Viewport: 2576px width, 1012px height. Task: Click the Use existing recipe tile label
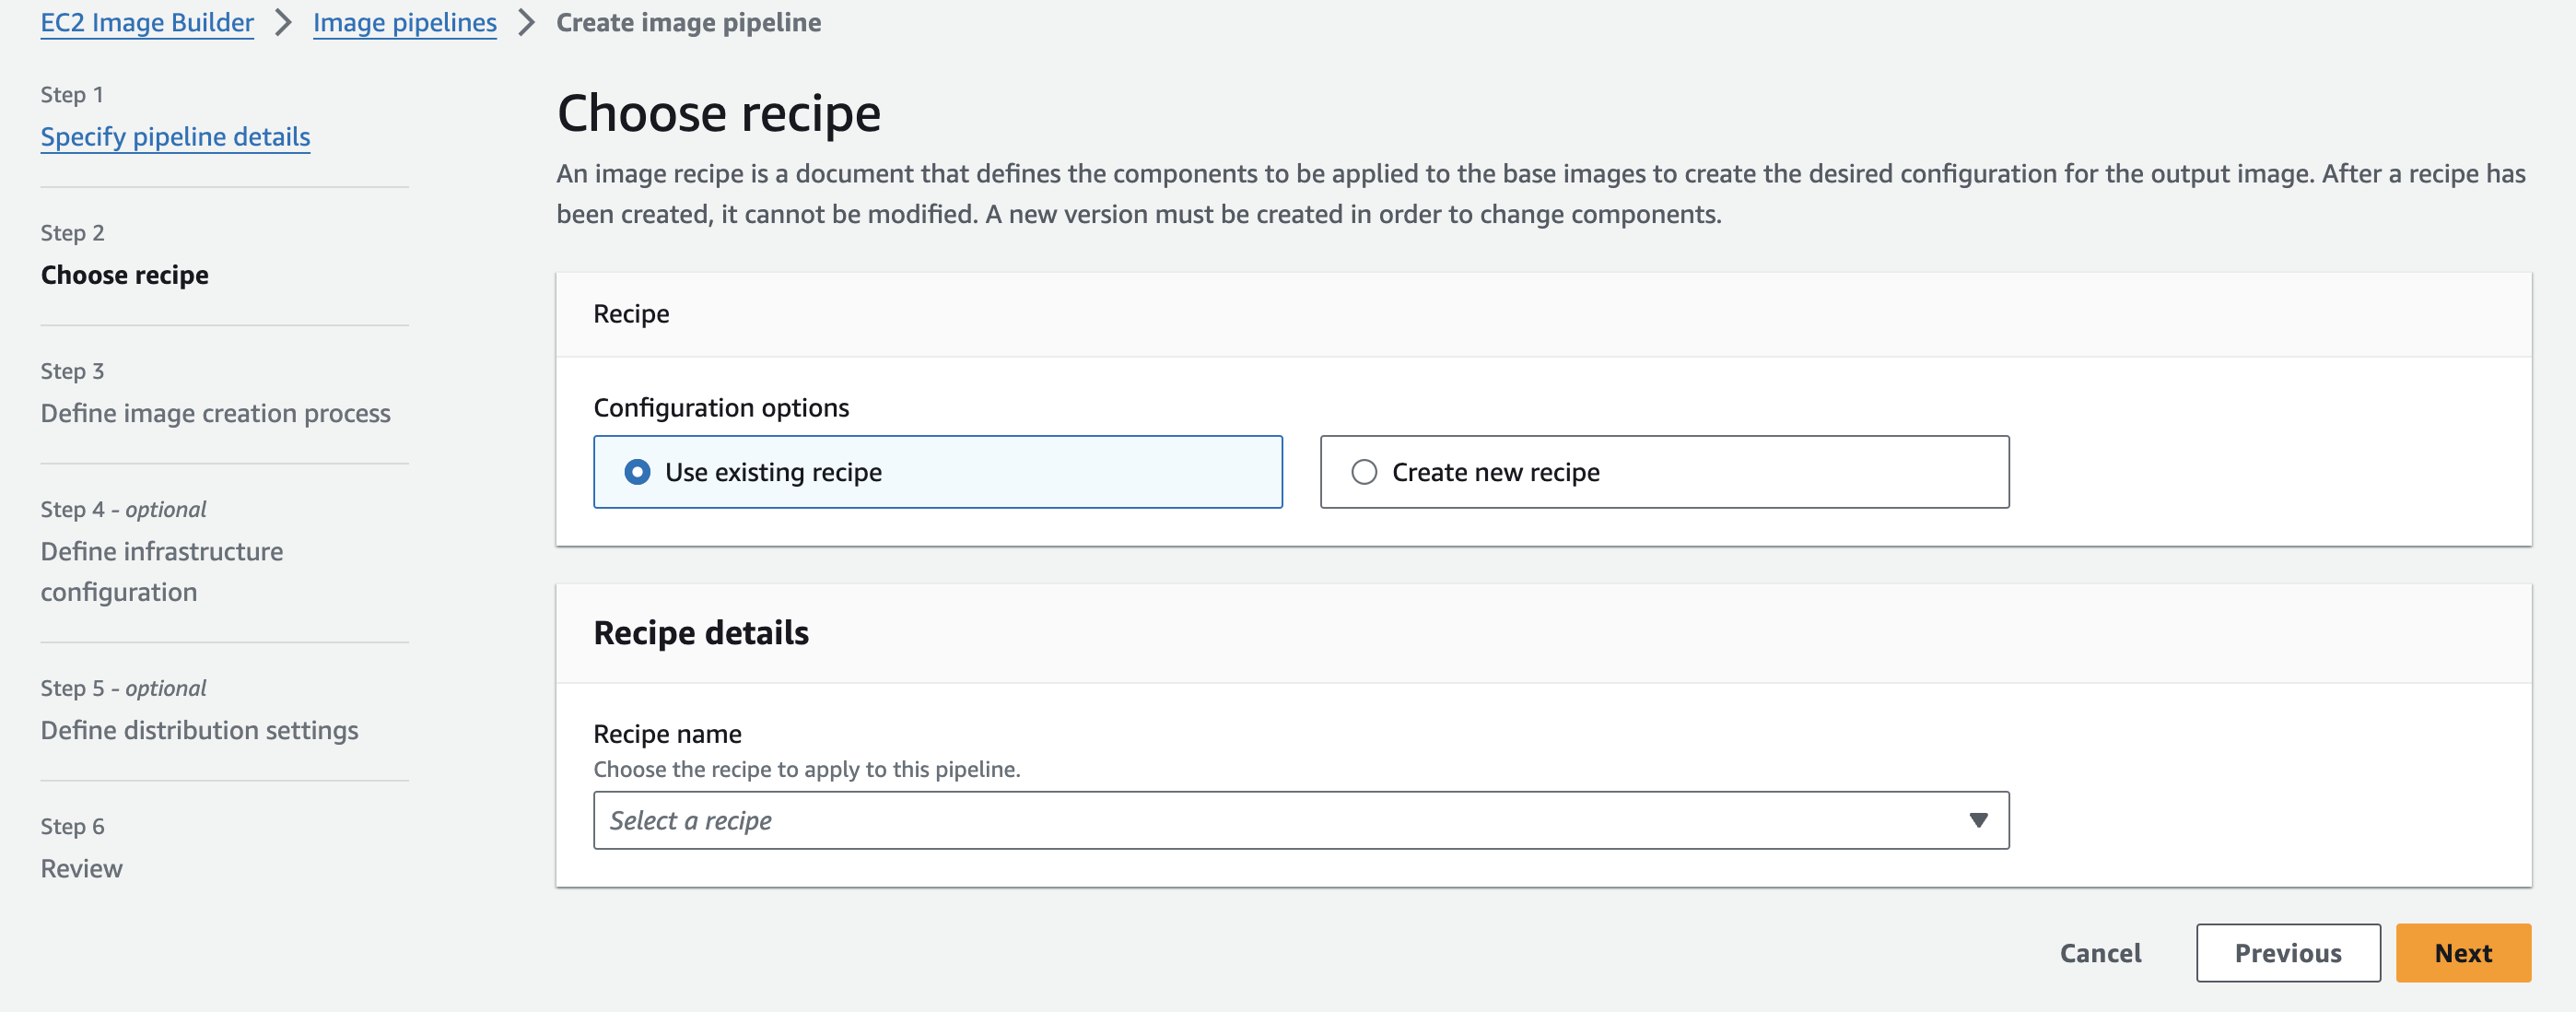coord(773,472)
